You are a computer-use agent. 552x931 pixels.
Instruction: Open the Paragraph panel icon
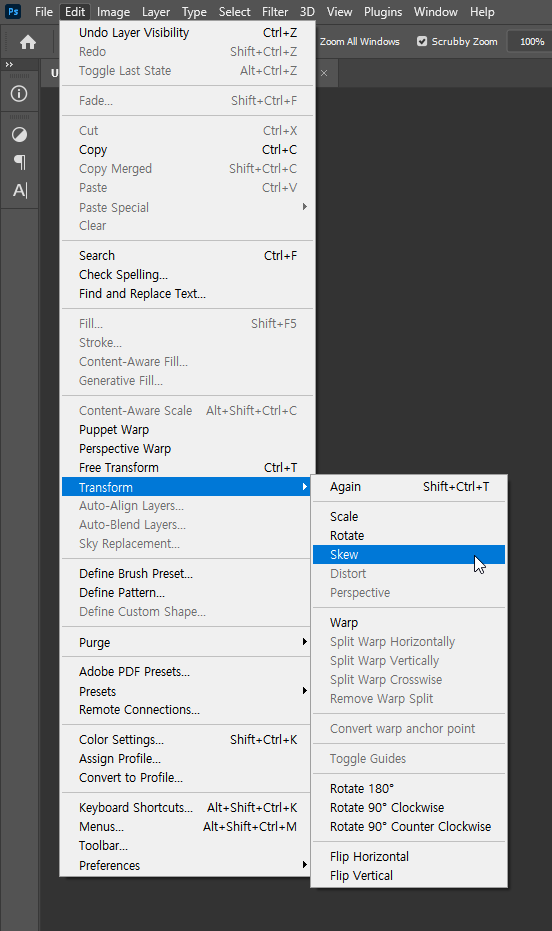20,162
